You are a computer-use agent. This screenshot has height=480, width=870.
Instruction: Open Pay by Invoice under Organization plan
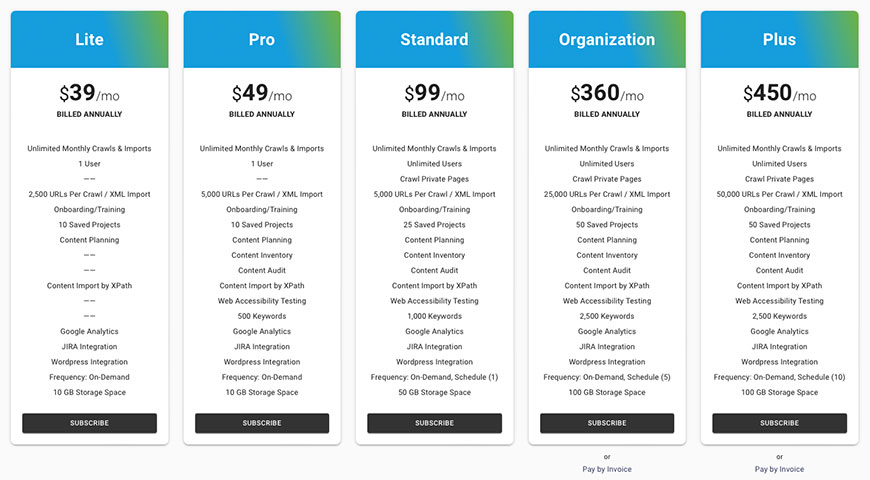pyautogui.click(x=607, y=469)
